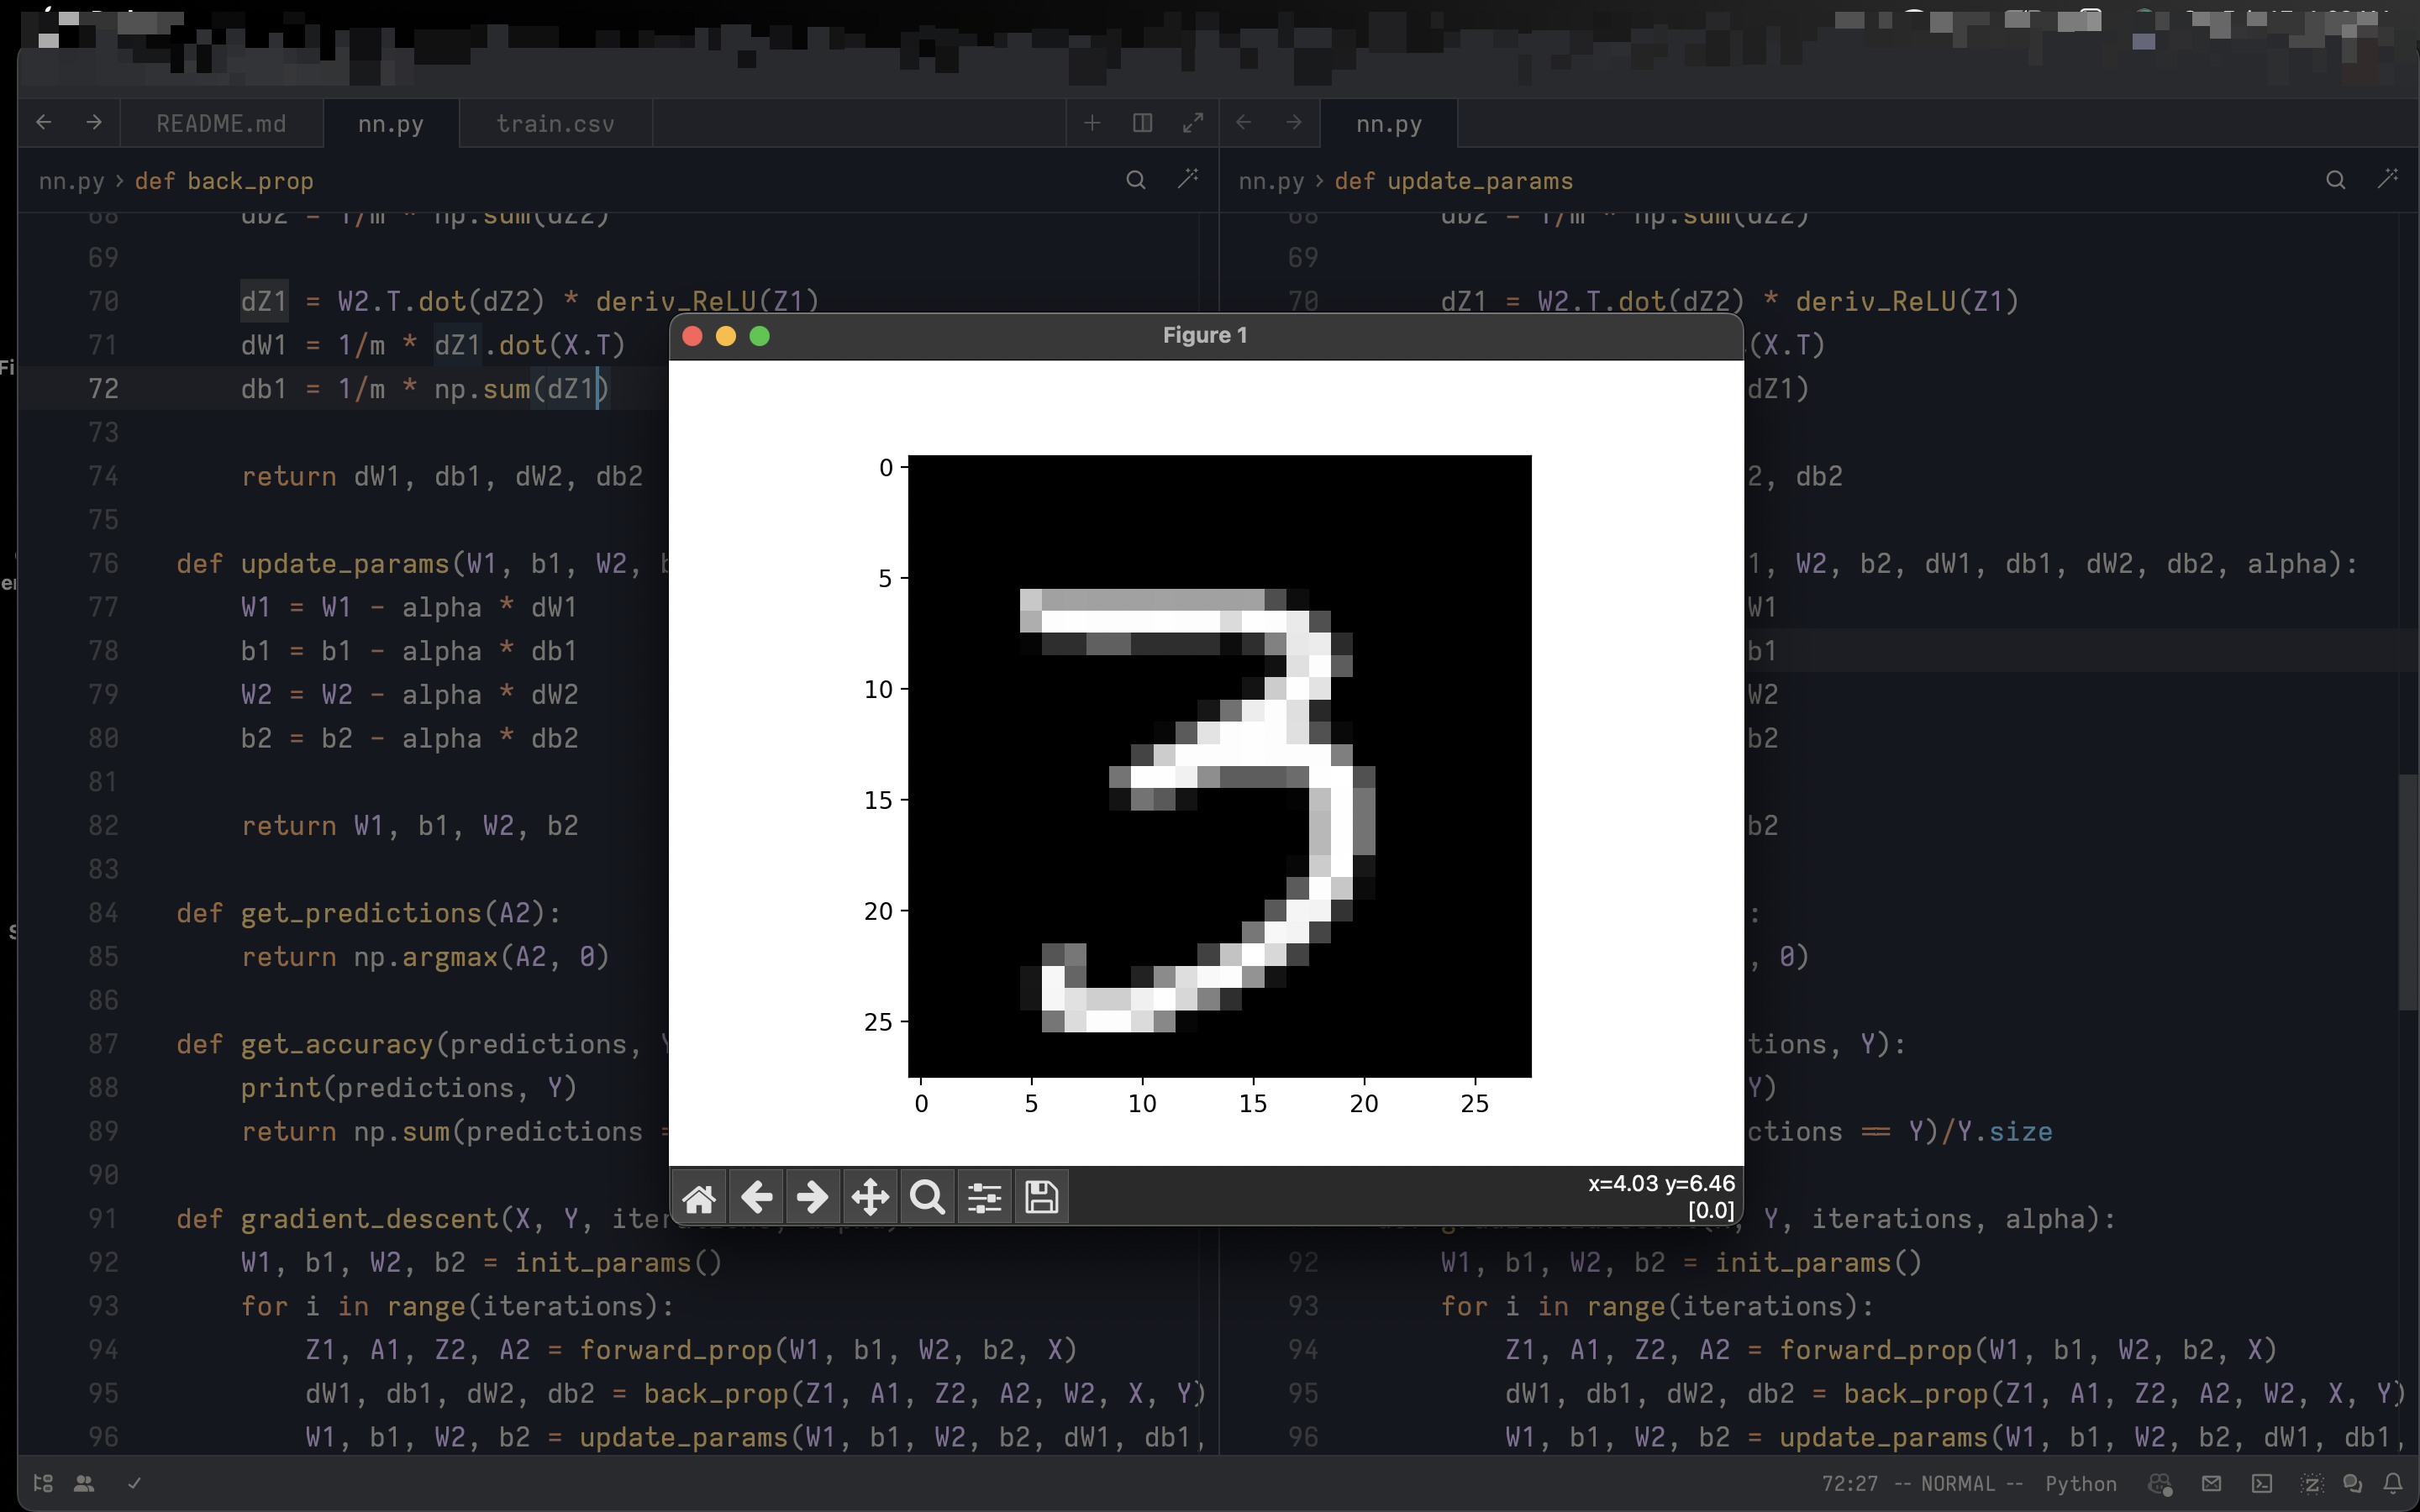Go forward to next view in Figure 1
The width and height of the screenshot is (2420, 1512).
click(x=813, y=1197)
